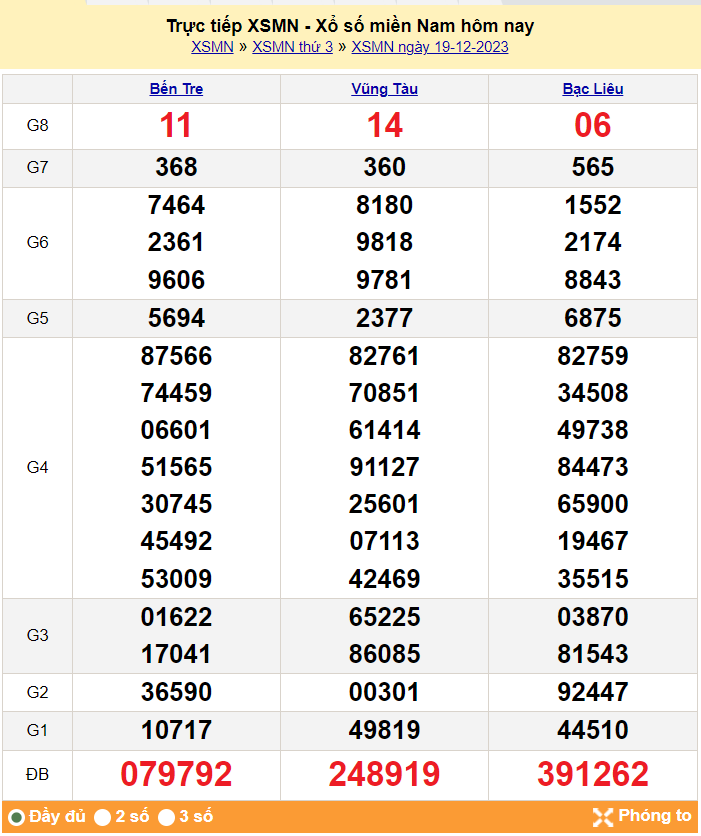Select the Đầy đủ radio option
Viewport: 701px width, 836px height.
tap(16, 817)
